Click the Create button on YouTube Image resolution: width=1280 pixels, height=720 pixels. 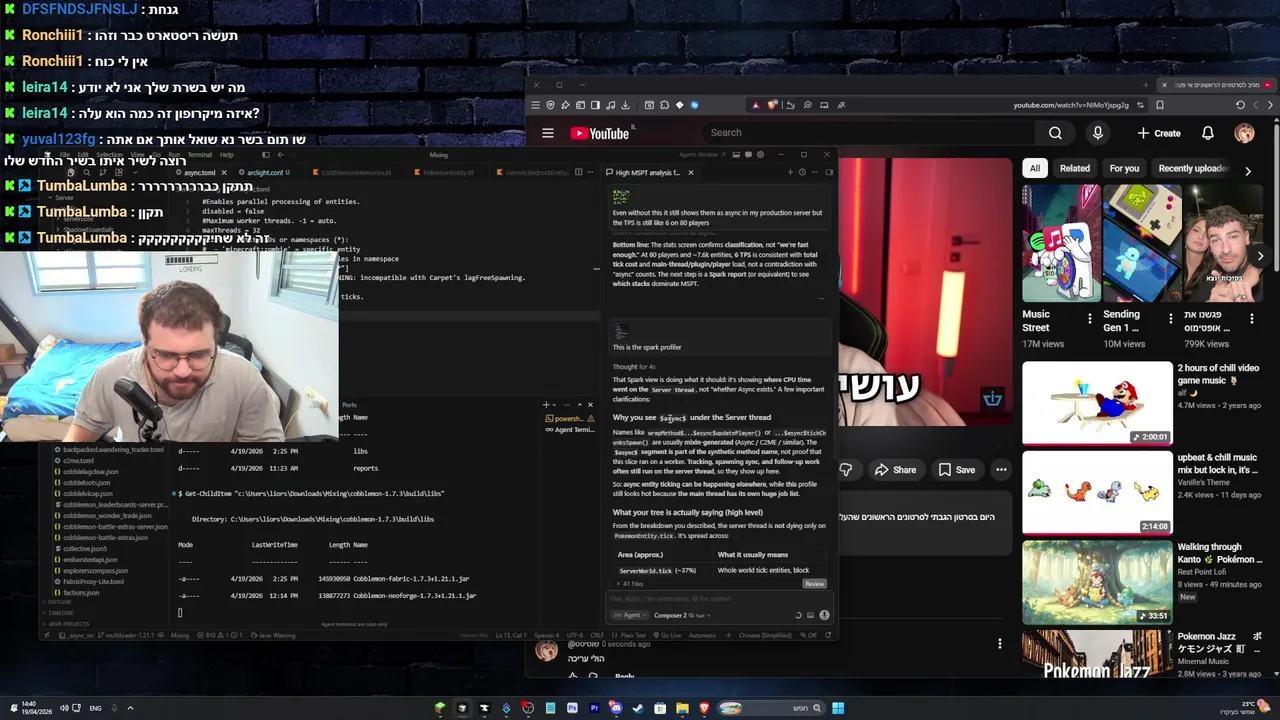(1158, 133)
